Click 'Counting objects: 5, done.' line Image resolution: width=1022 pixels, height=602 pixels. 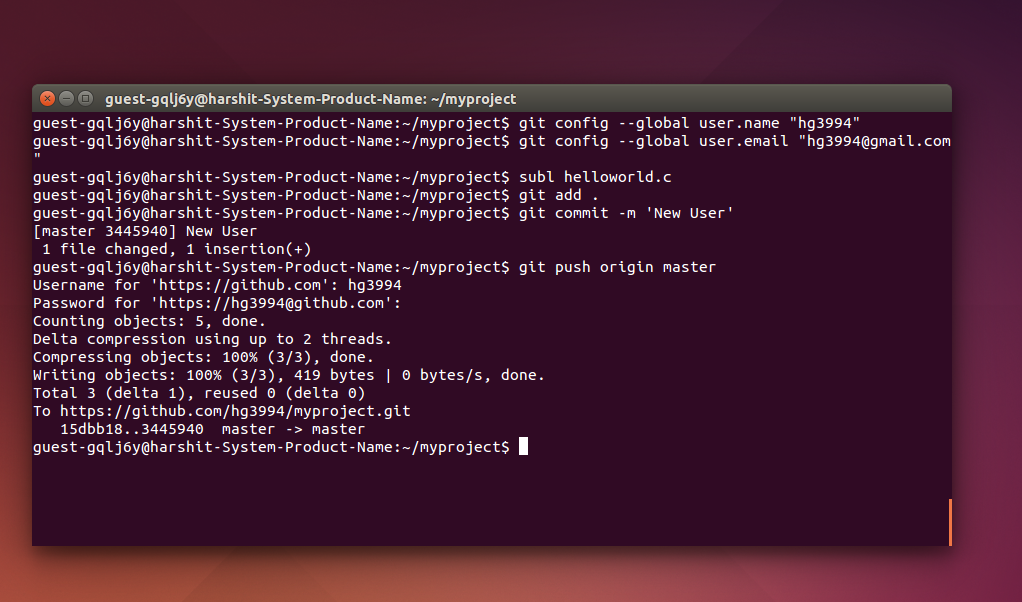[x=149, y=321]
